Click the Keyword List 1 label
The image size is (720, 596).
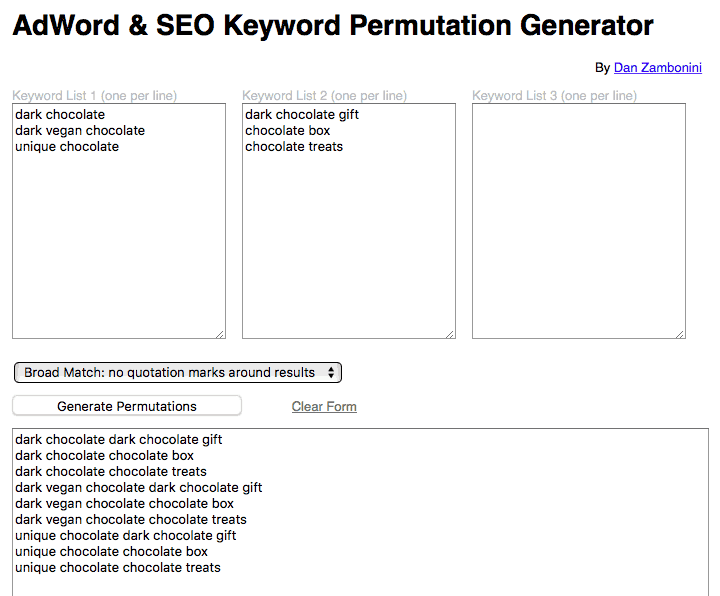[95, 96]
